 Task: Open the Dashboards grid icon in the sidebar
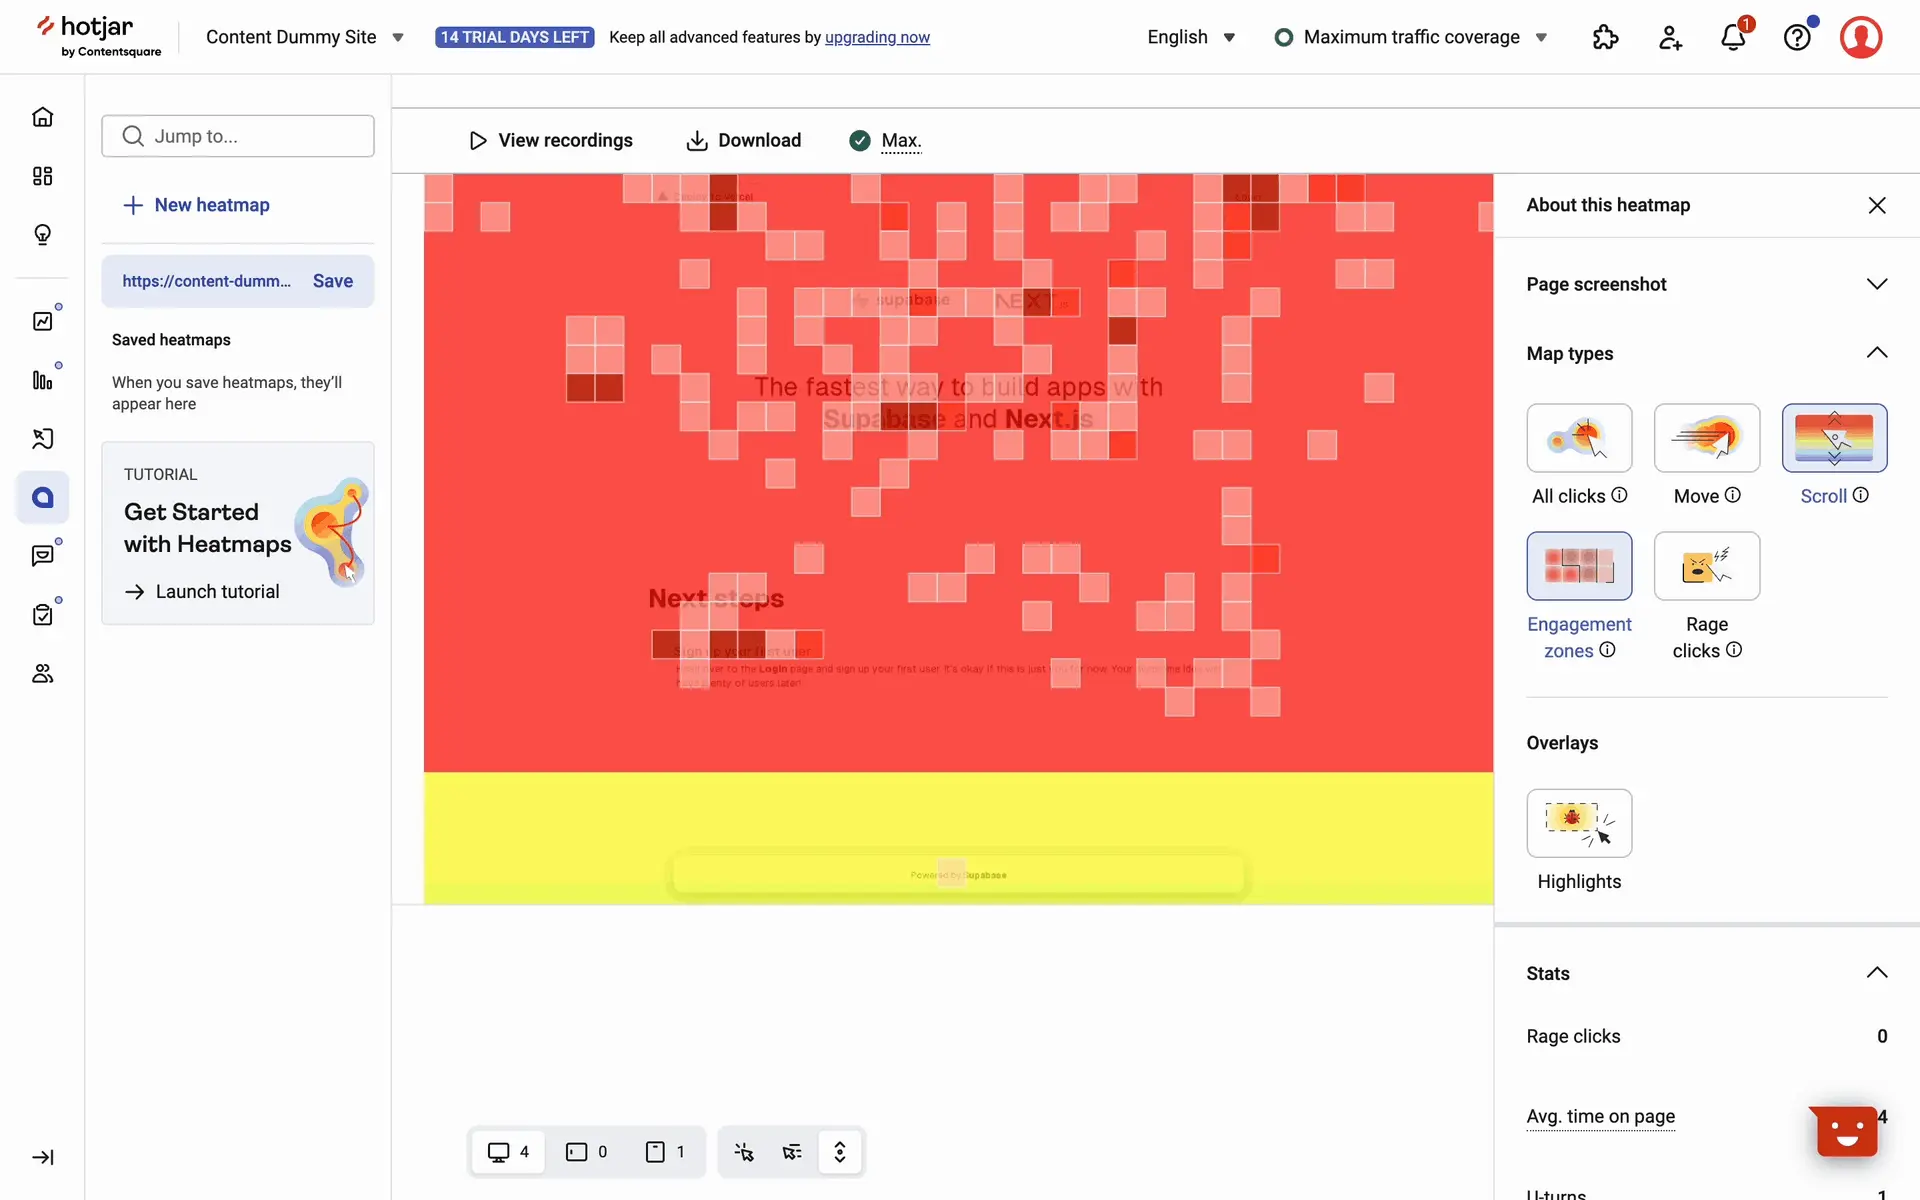coord(42,176)
